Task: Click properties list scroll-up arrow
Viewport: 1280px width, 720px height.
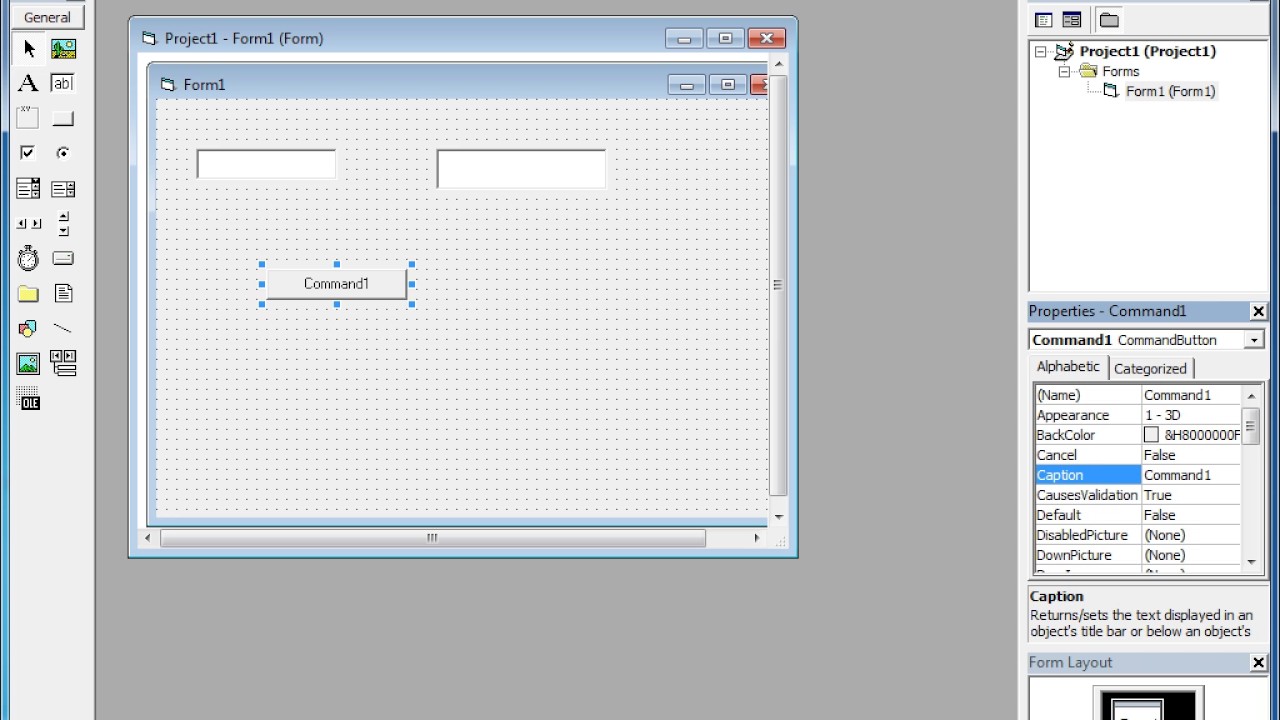Action: pyautogui.click(x=1251, y=396)
